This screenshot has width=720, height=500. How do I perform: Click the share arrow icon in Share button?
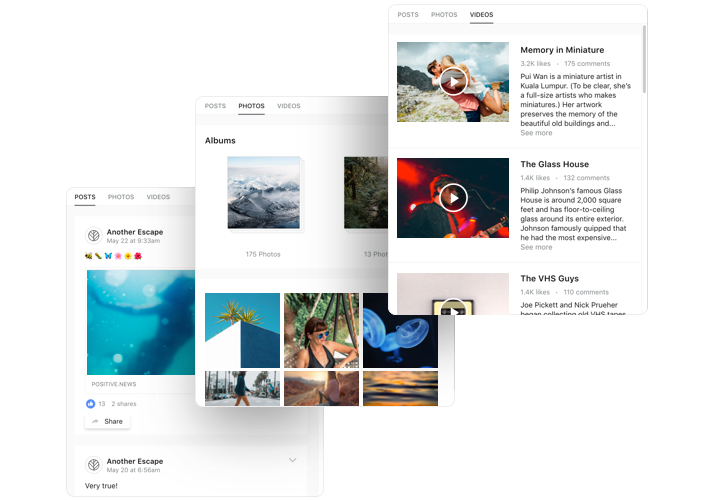point(96,421)
